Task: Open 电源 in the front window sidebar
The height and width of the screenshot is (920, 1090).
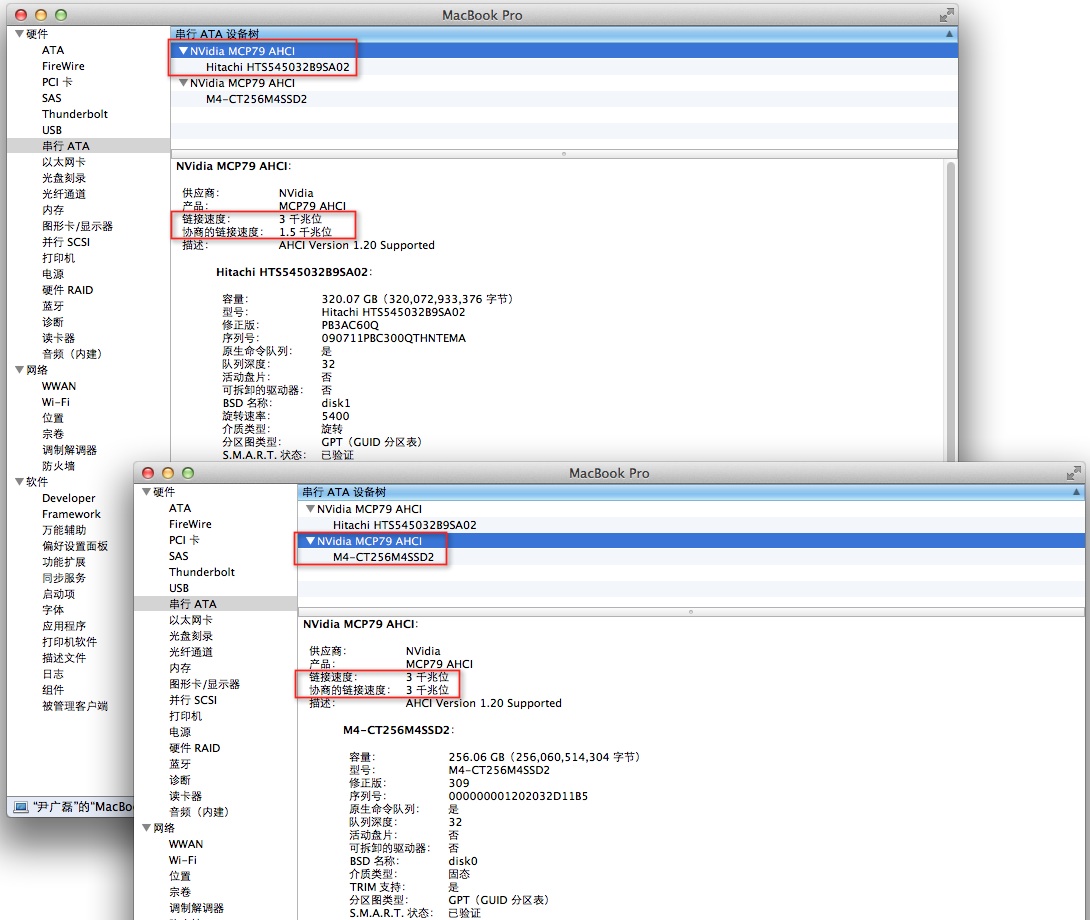Action: point(180,732)
